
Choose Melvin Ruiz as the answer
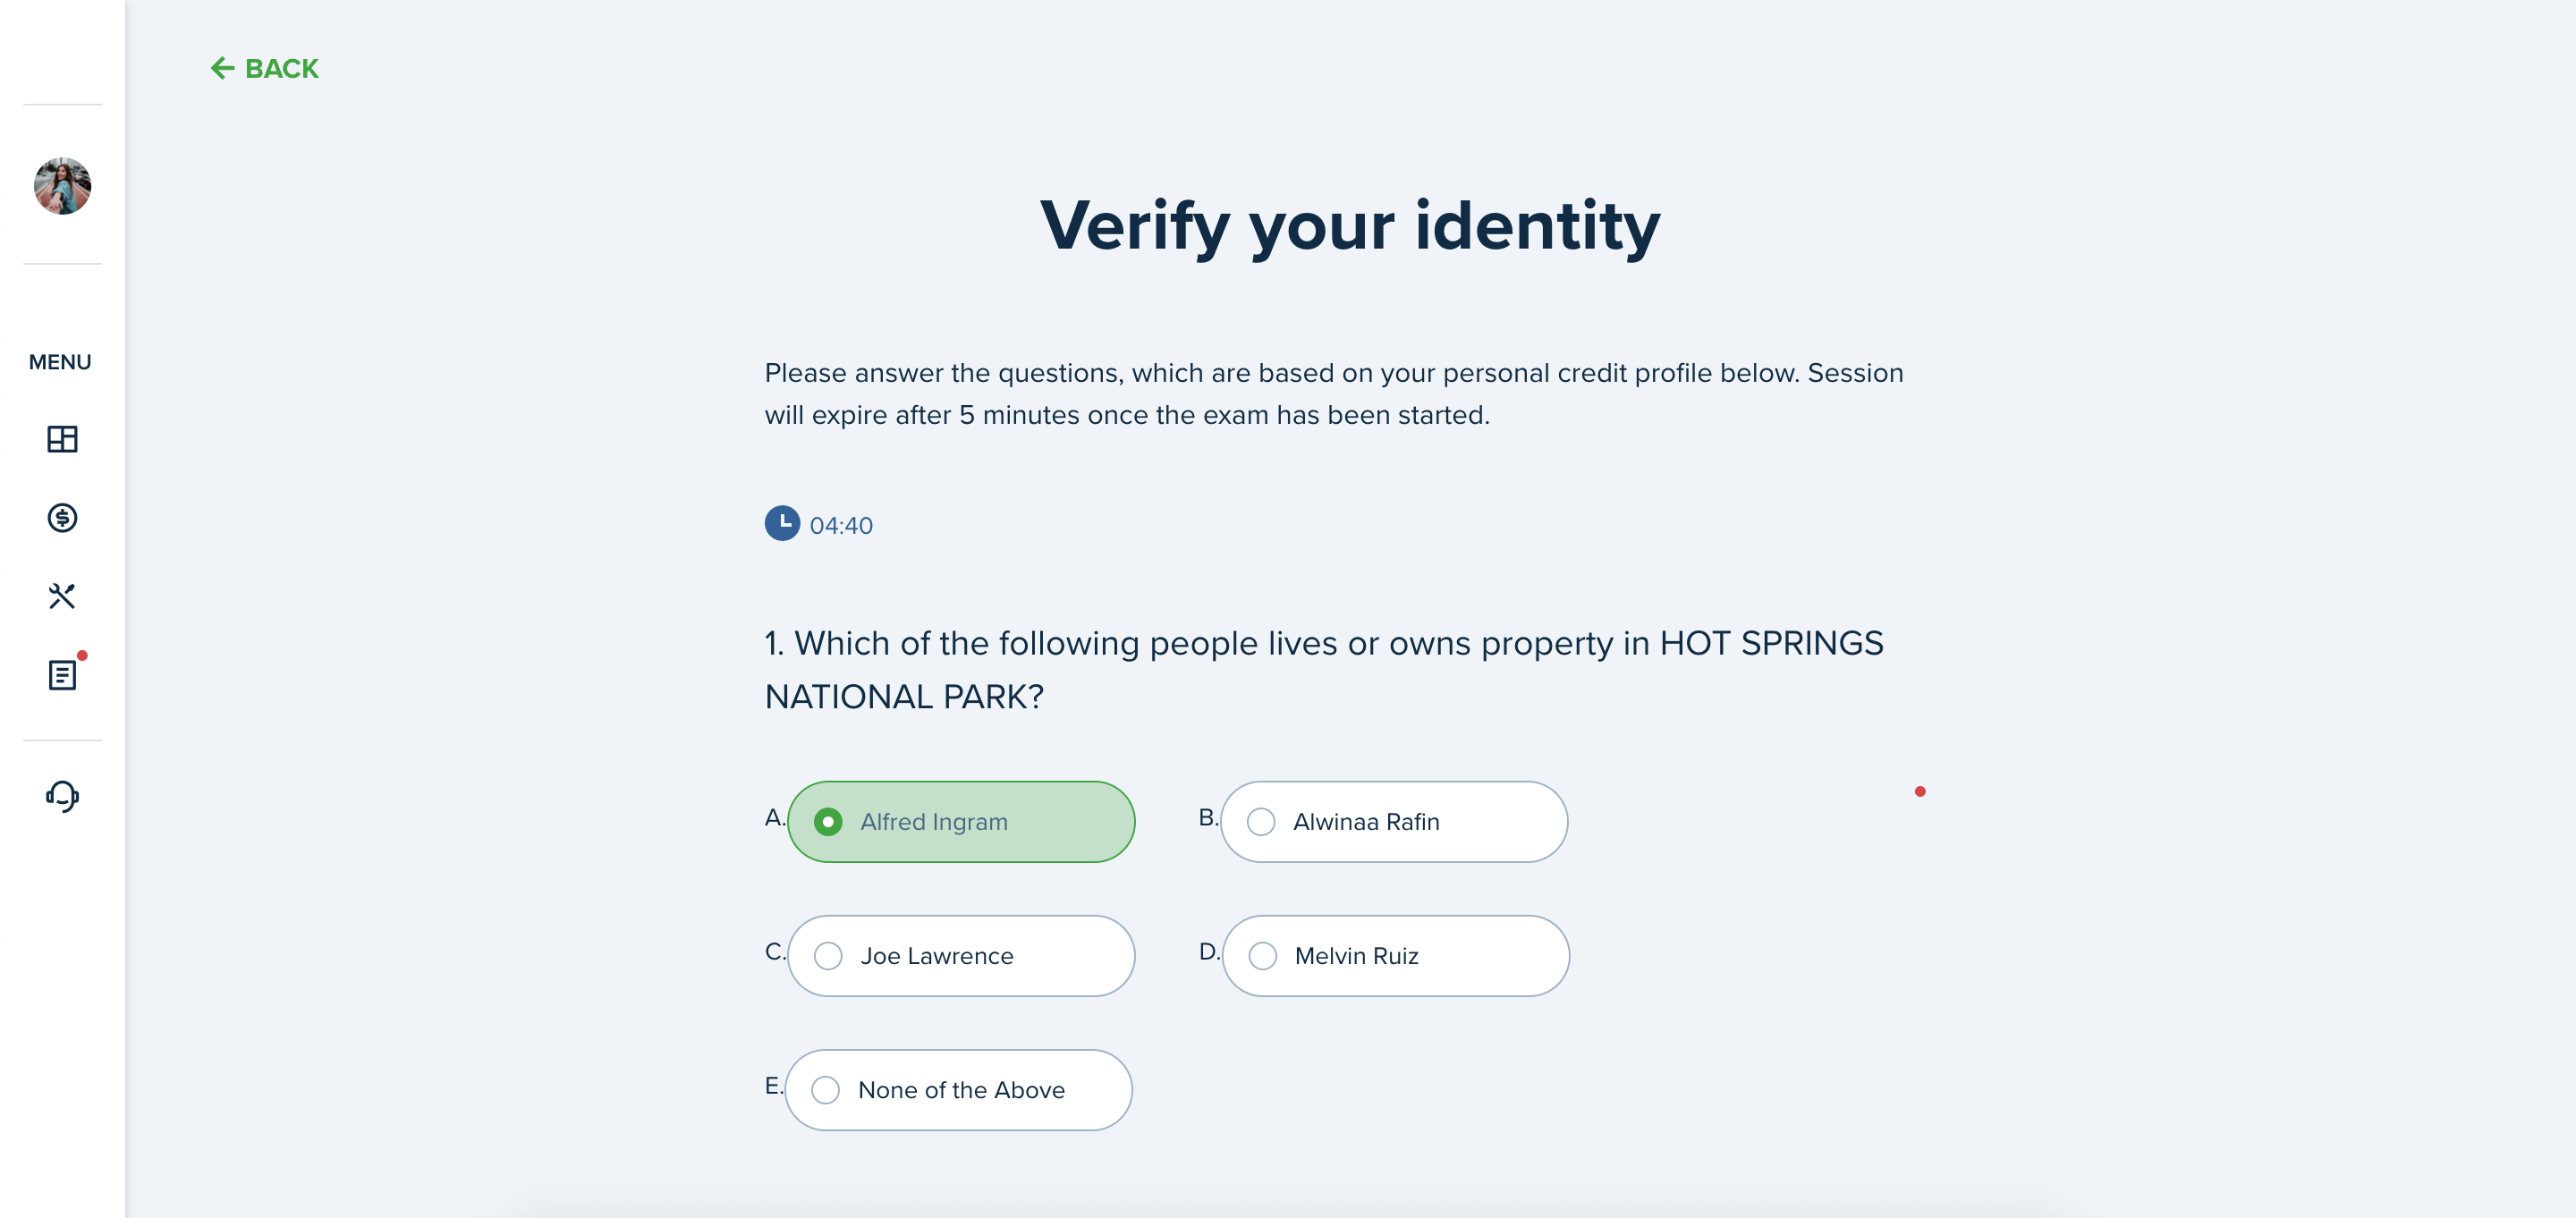tap(1395, 956)
